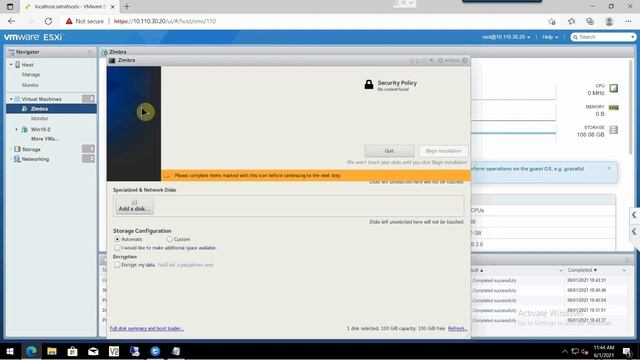The width and height of the screenshot is (640, 360).
Task: Open browser Collections icon
Action: [590, 21]
